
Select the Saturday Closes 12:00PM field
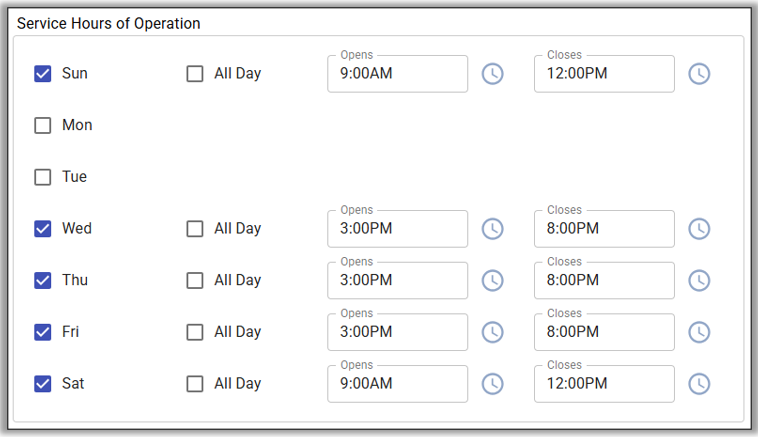click(x=604, y=384)
